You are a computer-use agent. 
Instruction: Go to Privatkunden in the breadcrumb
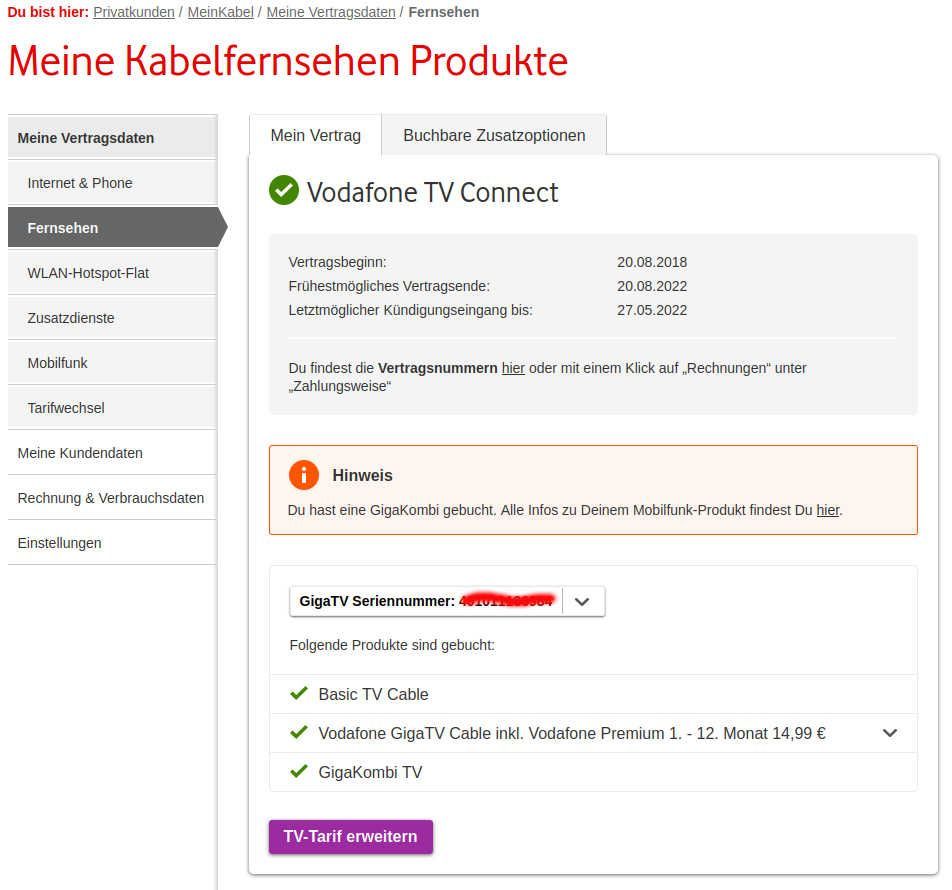click(x=134, y=12)
